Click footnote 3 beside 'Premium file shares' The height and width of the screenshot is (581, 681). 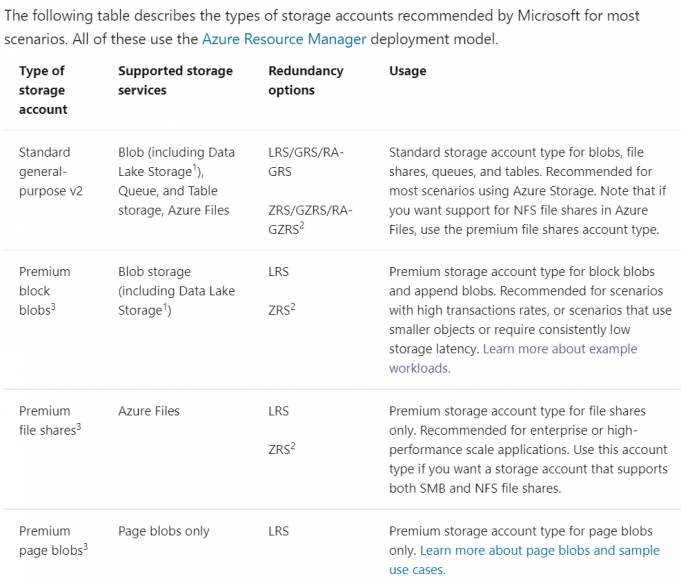(x=77, y=427)
